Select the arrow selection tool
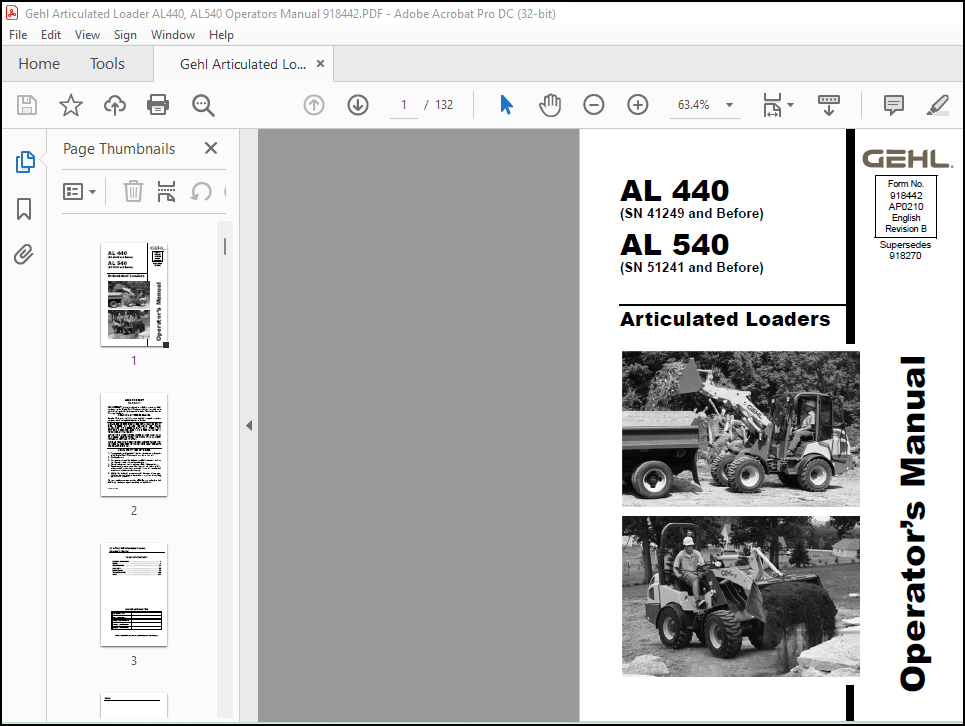965x726 pixels. click(506, 105)
